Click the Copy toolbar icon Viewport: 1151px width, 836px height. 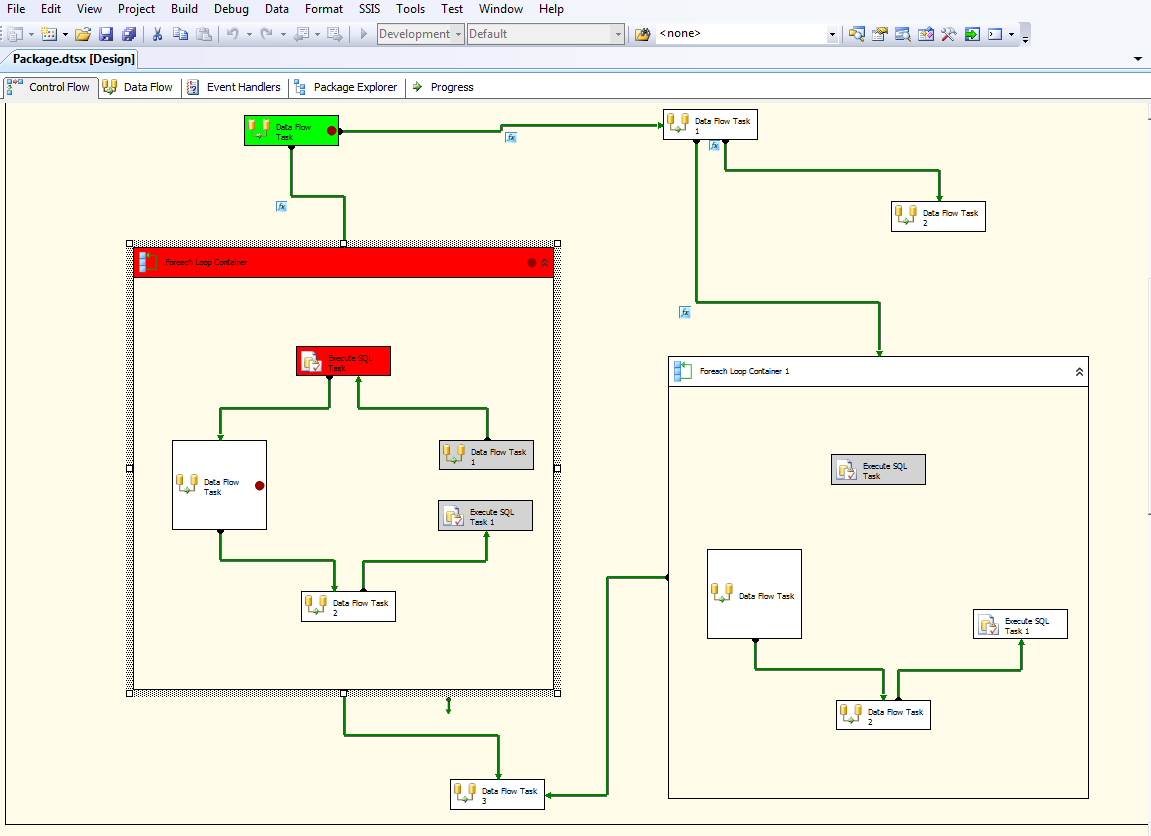(180, 33)
